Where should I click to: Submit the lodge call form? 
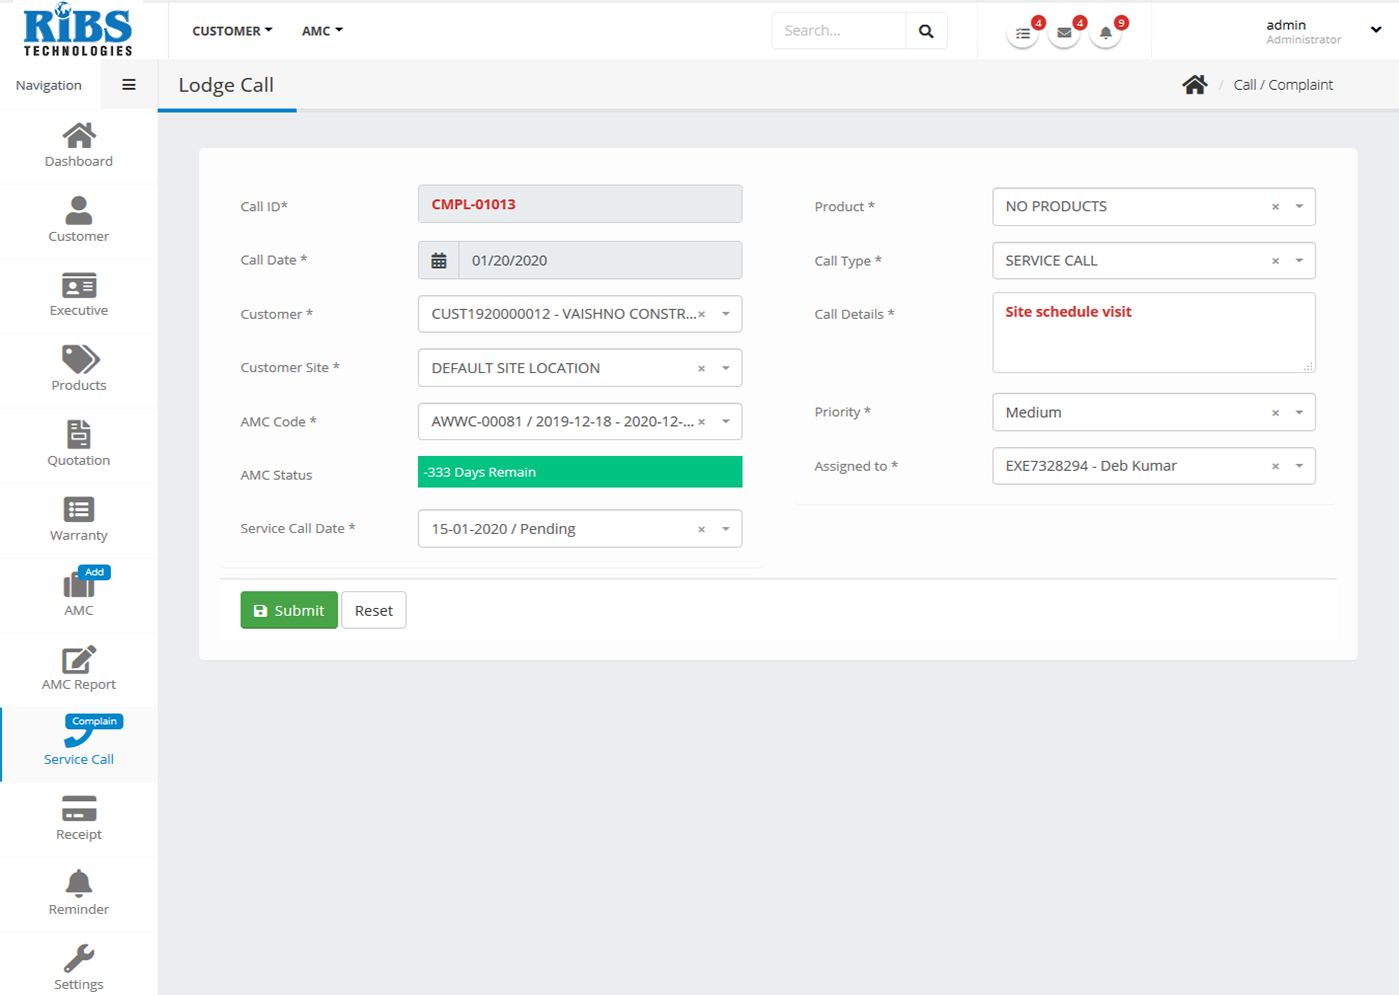(289, 610)
